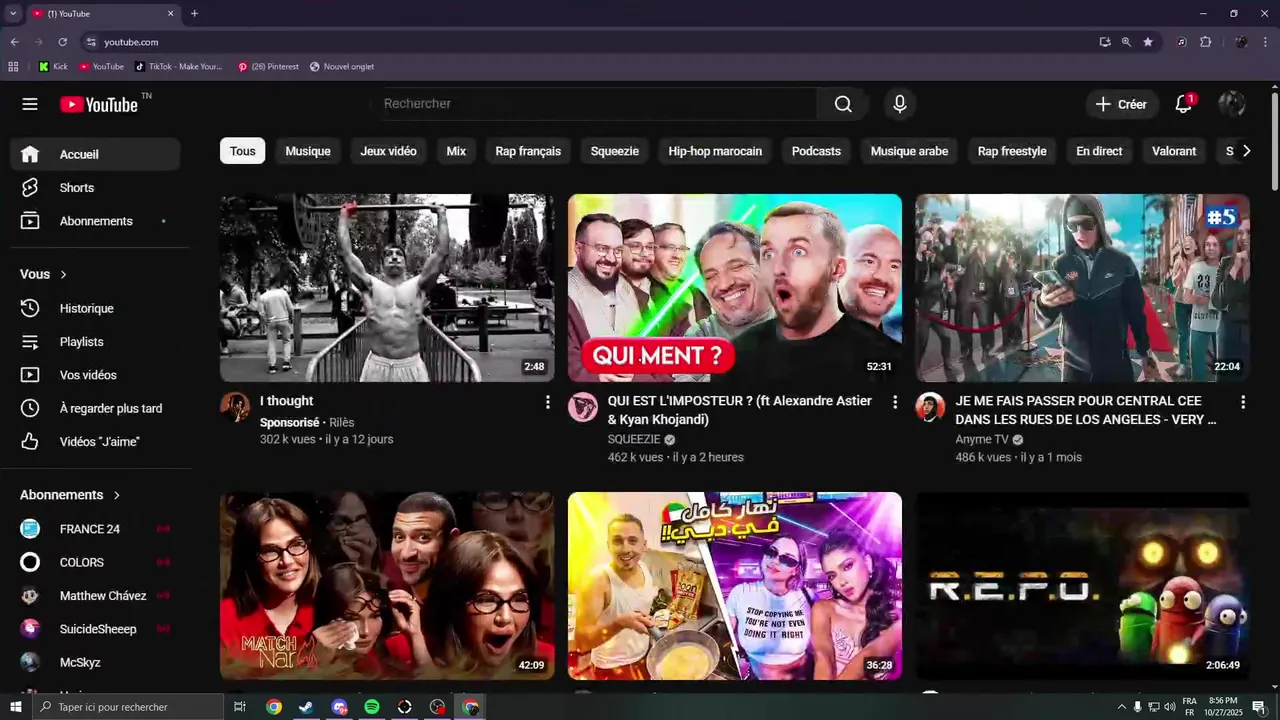Open options for "I thought" video
Image resolution: width=1280 pixels, height=720 pixels.
point(547,402)
